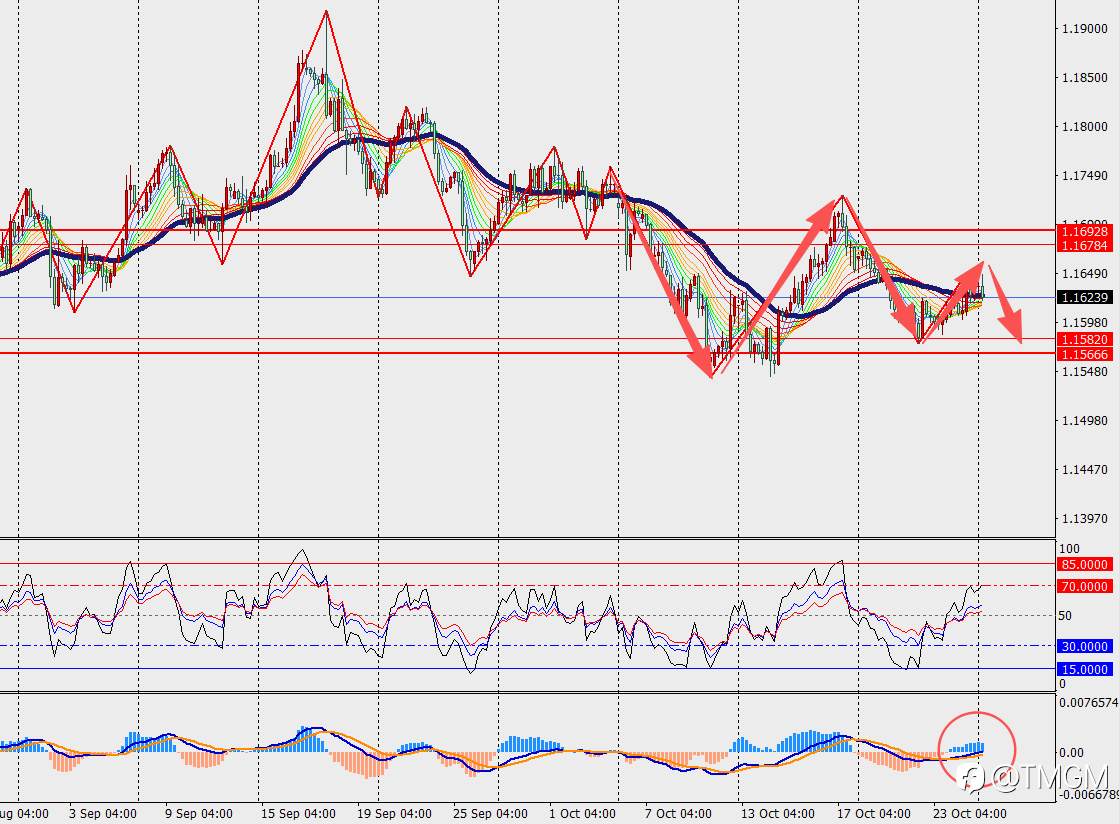Click the 15 Sep 04:00 time label
The image size is (1120, 824).
point(298,813)
